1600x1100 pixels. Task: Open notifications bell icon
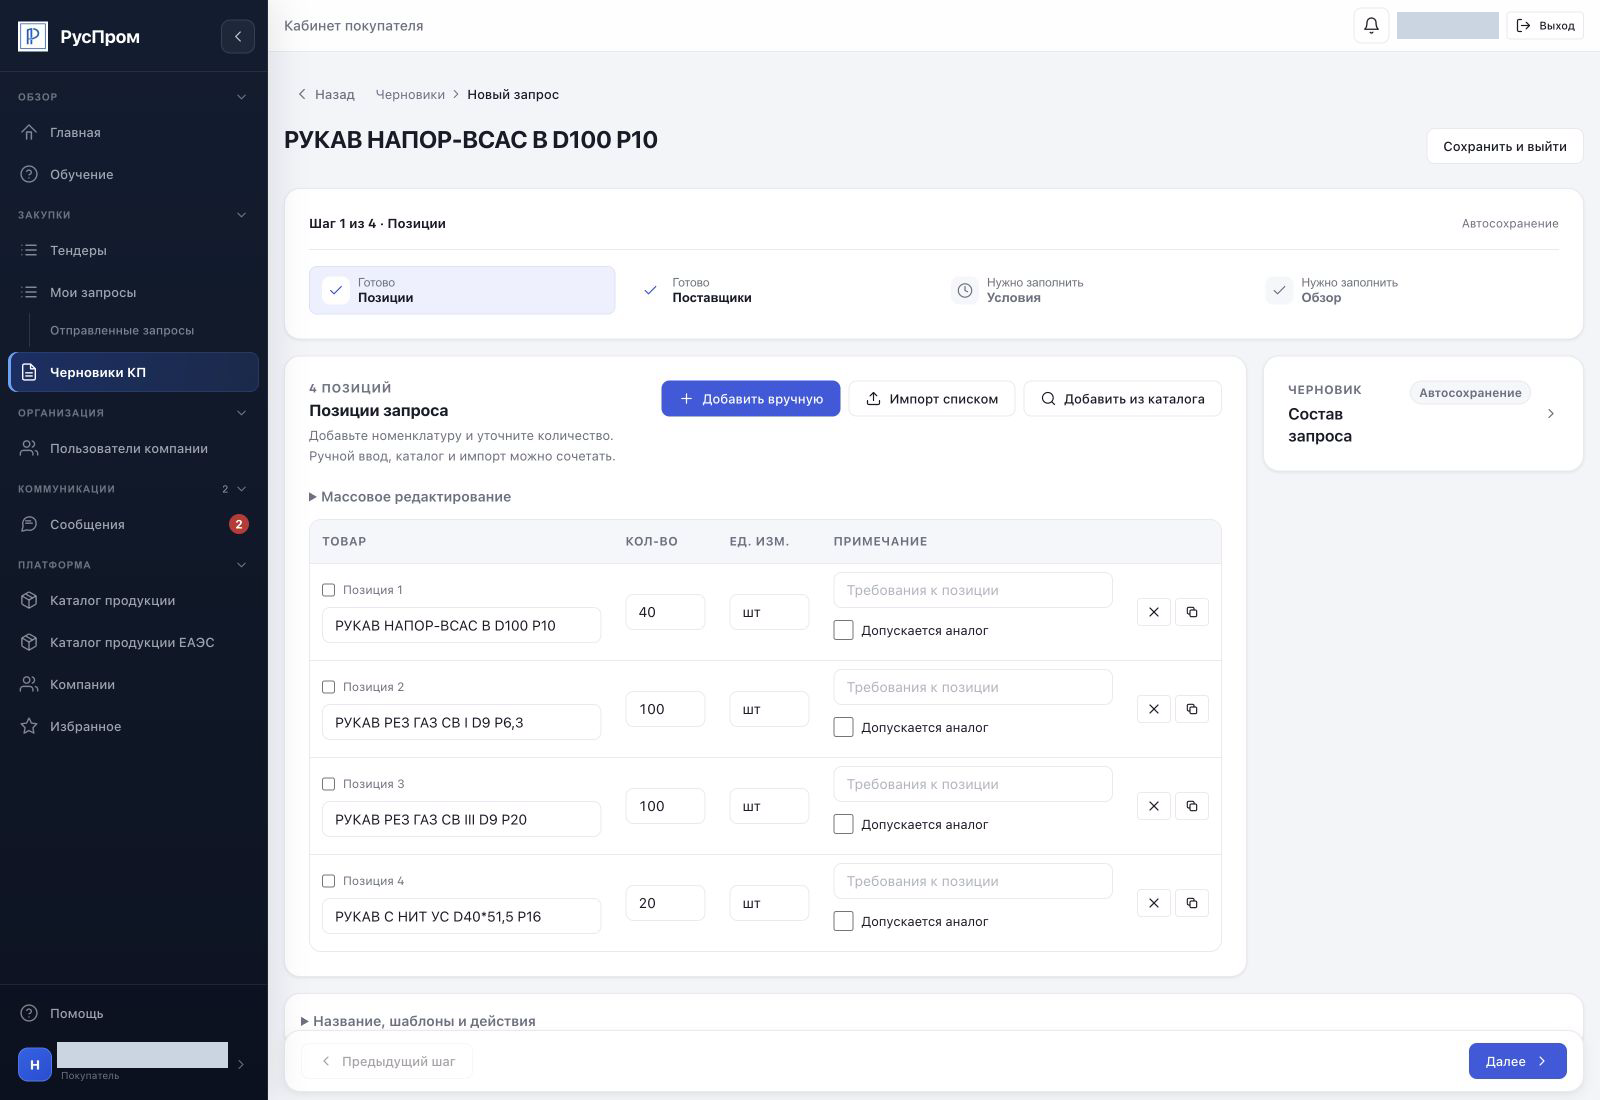1371,26
